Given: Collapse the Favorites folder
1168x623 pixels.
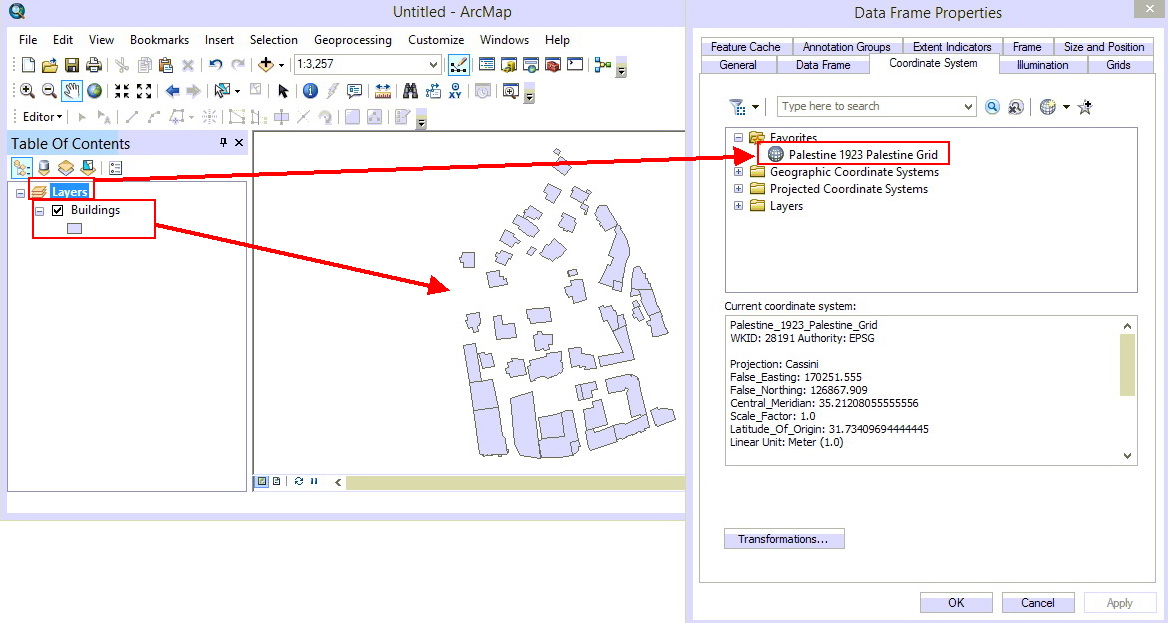Looking at the screenshot, I should (x=738, y=138).
